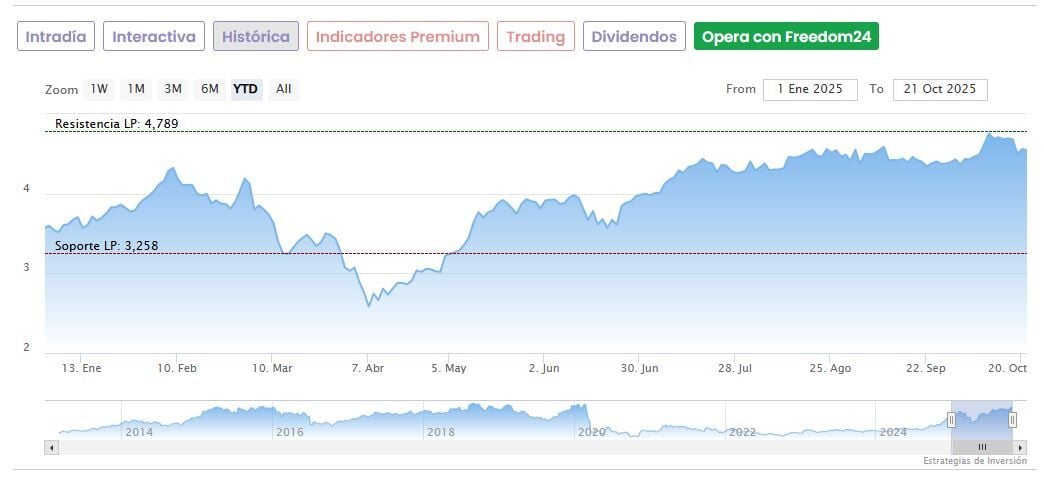Click the navigator scroll left arrow
The width and height of the screenshot is (1044, 477).
51,447
